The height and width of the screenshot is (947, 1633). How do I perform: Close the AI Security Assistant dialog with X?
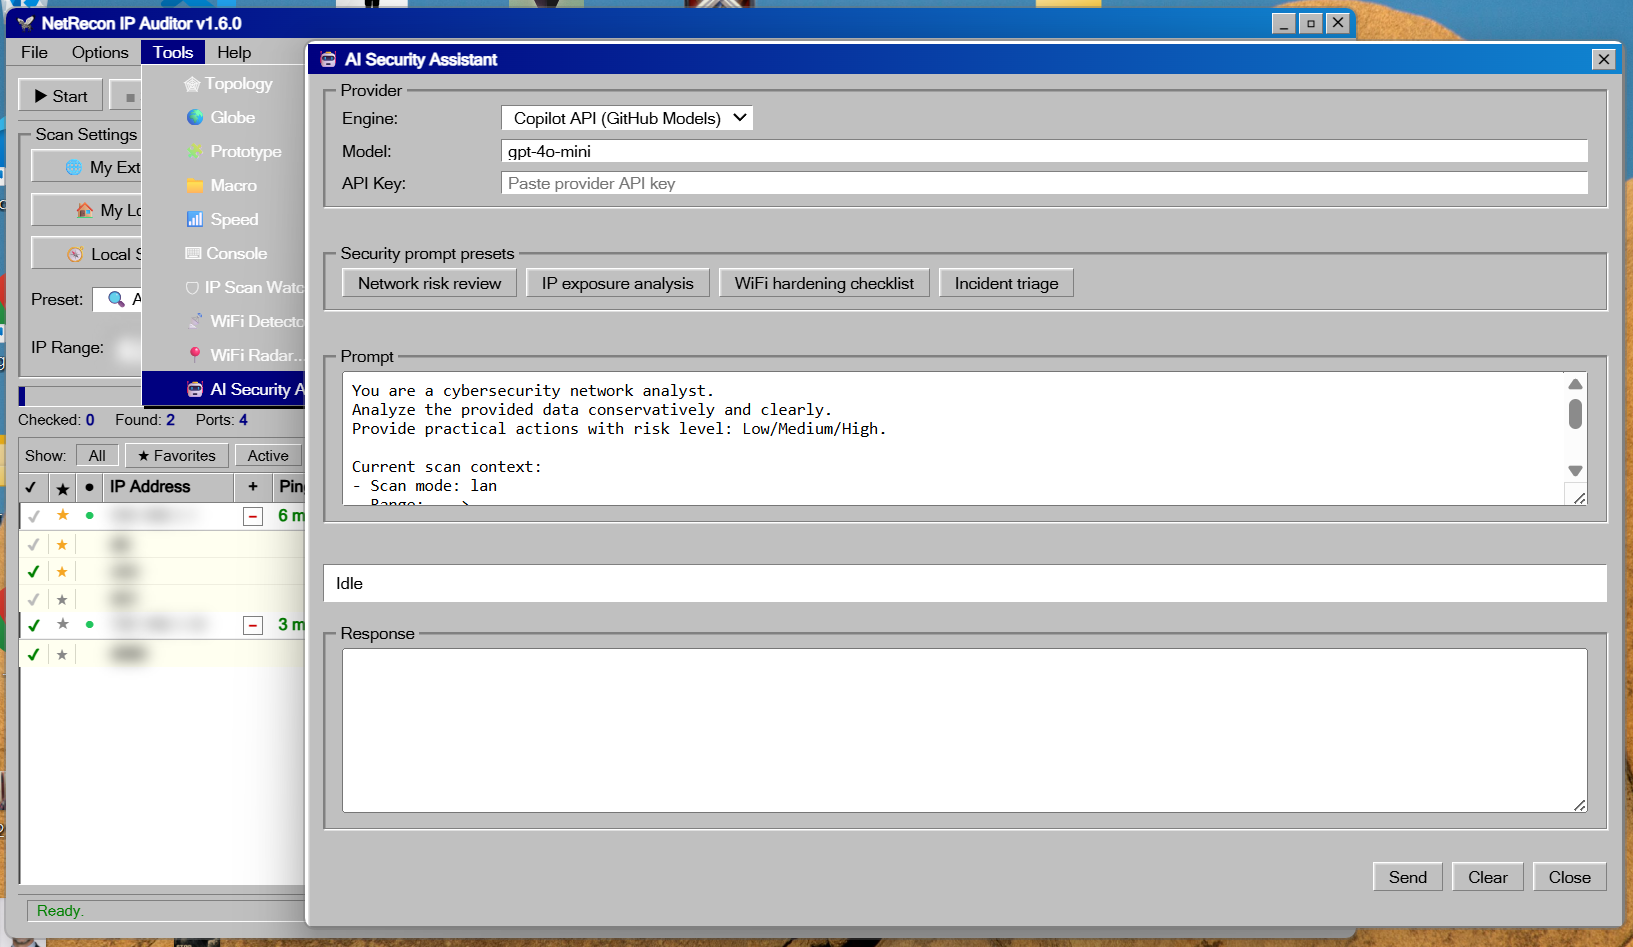pyautogui.click(x=1603, y=59)
